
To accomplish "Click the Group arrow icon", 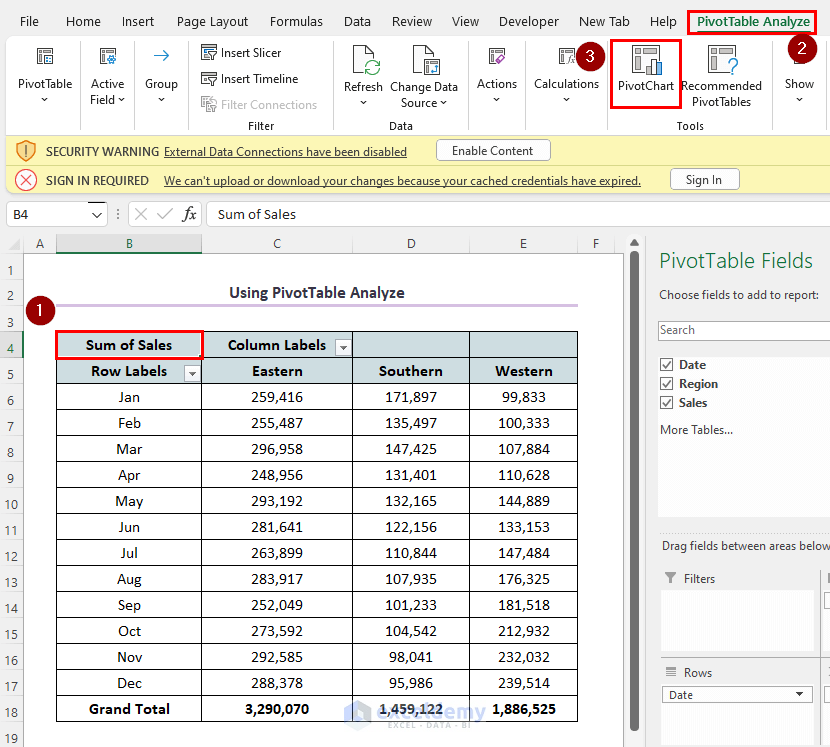I will click(161, 56).
